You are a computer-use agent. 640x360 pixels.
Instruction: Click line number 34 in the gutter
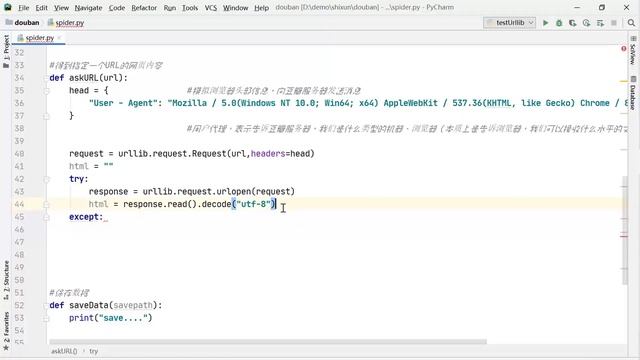(x=19, y=78)
